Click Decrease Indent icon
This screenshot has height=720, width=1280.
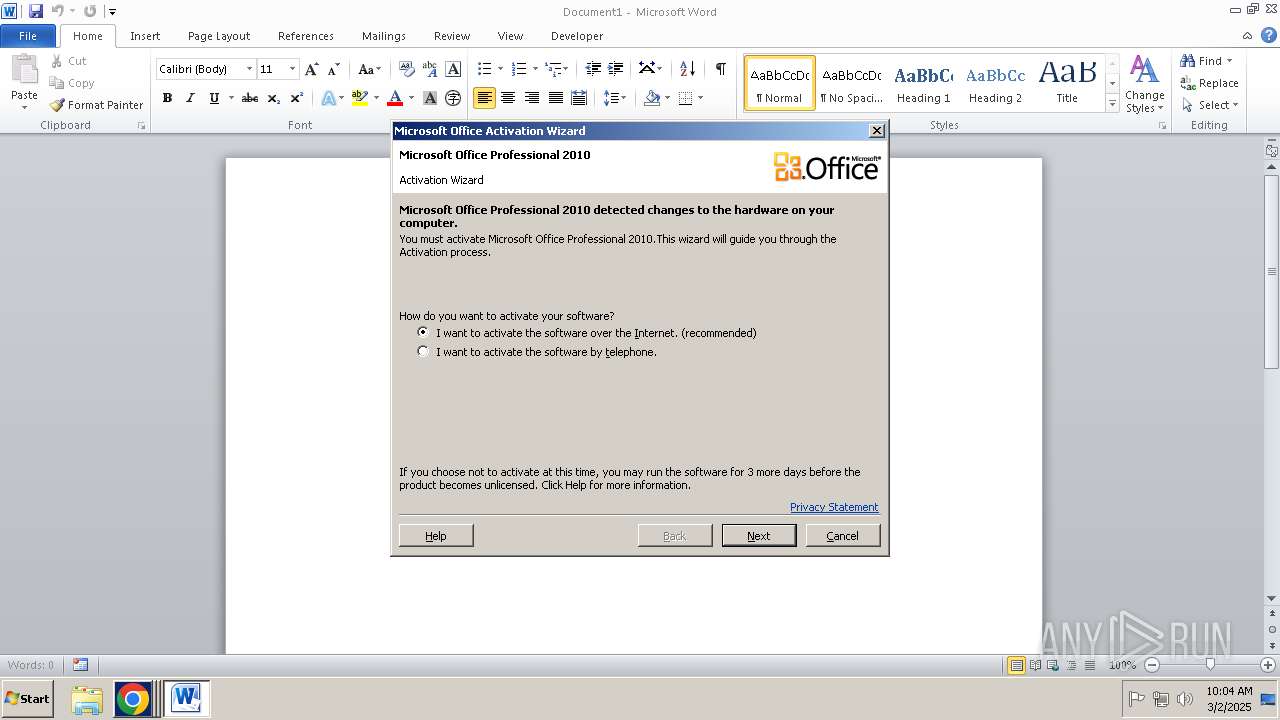tap(593, 69)
